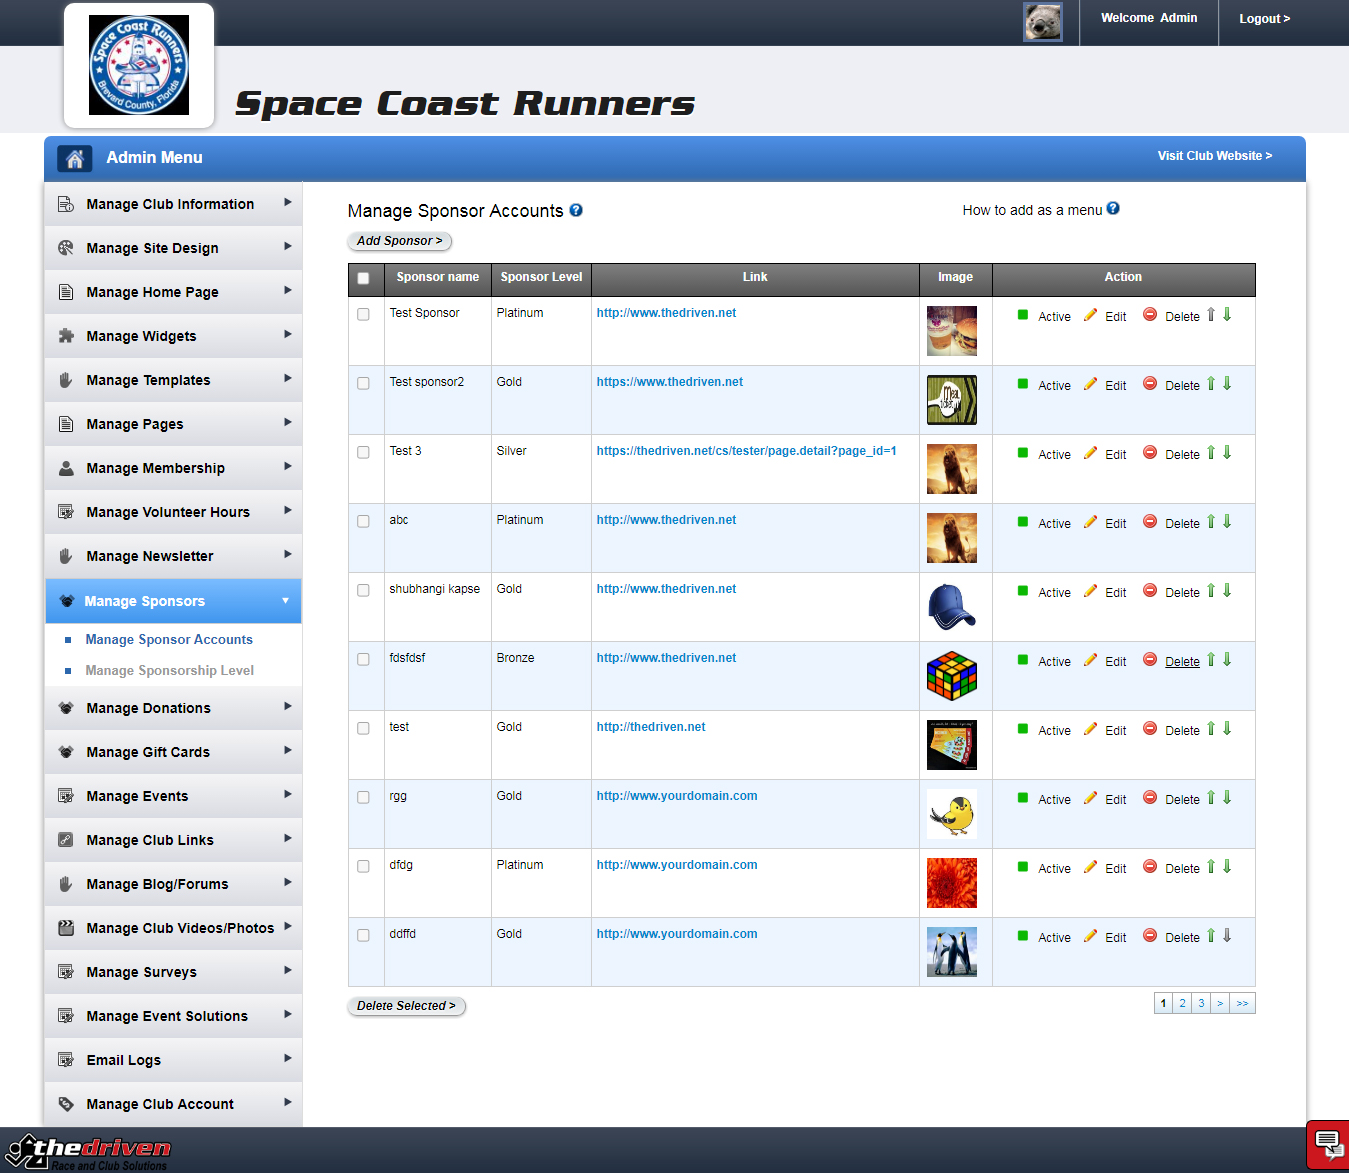The width and height of the screenshot is (1349, 1173).
Task: Click the Add Sponsor button
Action: tap(399, 241)
